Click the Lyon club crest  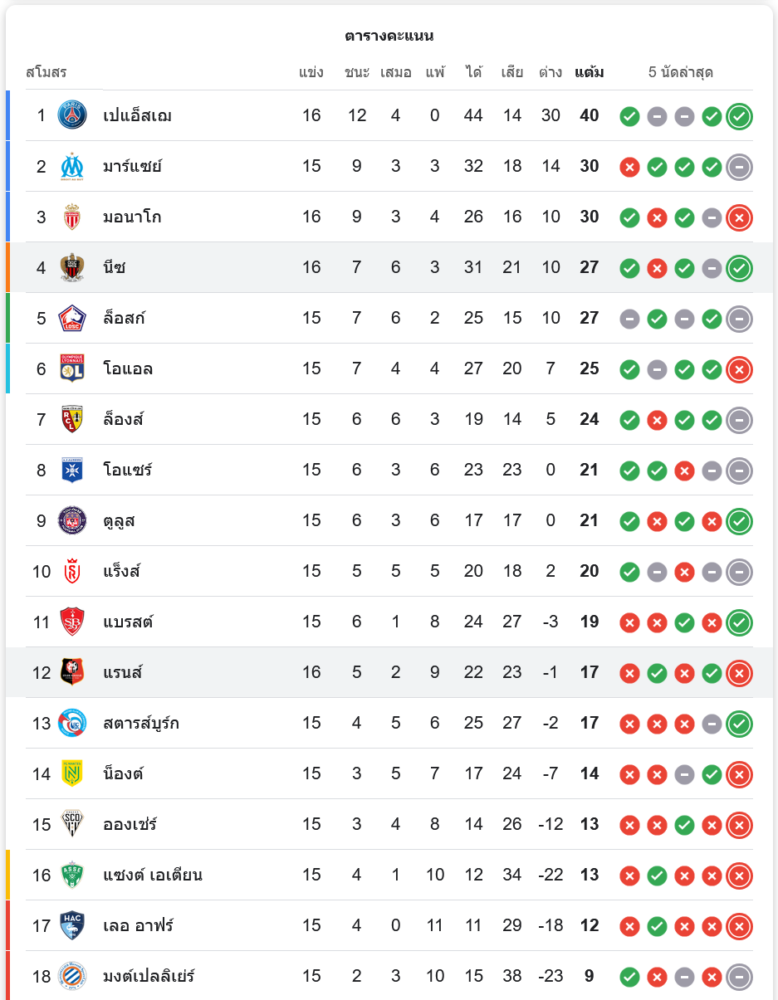click(72, 369)
